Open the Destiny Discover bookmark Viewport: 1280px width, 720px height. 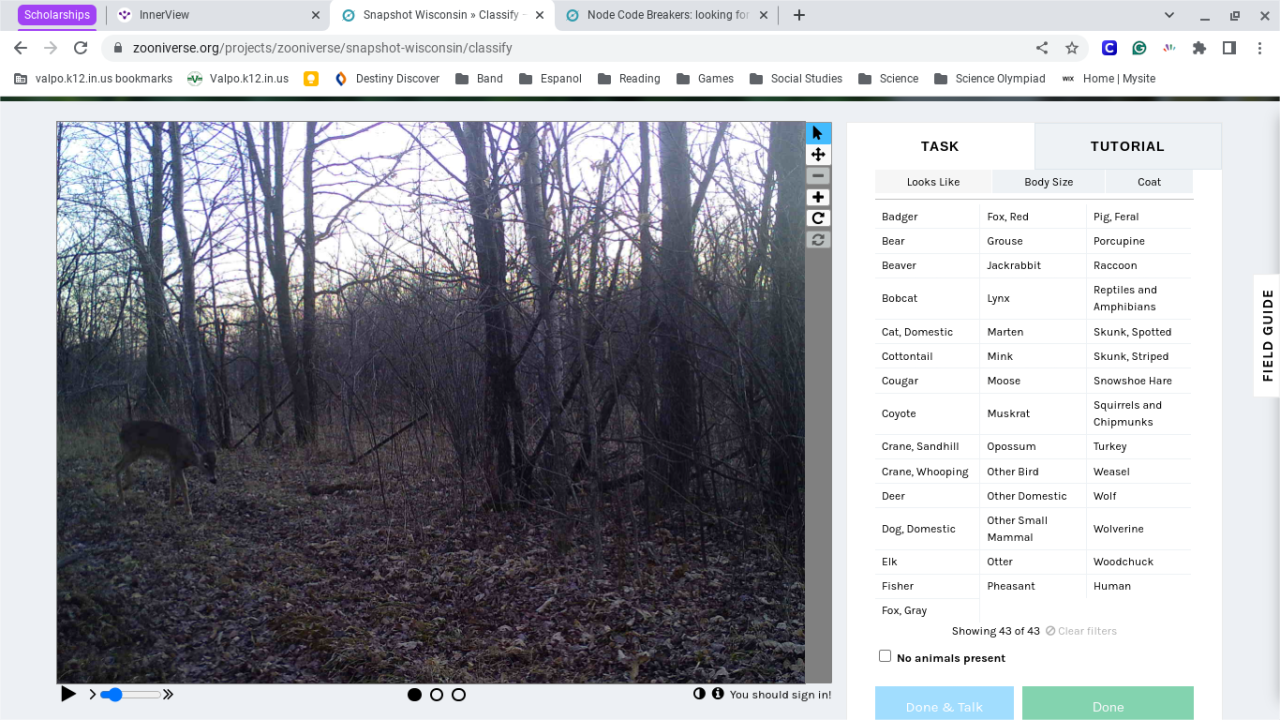coord(386,79)
